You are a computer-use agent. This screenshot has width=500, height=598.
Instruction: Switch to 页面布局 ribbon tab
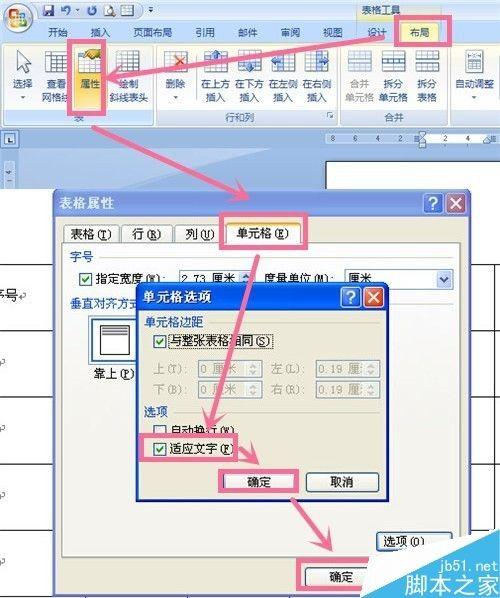[153, 32]
